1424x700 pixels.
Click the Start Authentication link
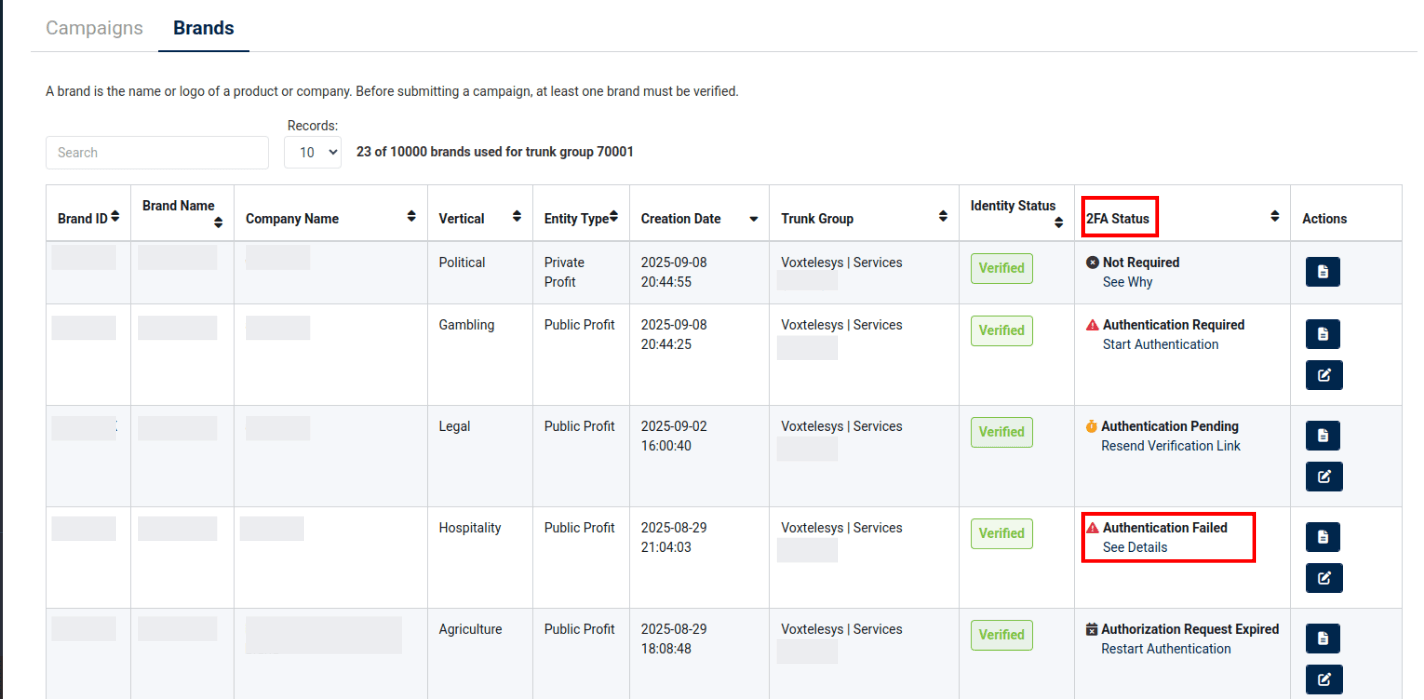(x=1160, y=345)
